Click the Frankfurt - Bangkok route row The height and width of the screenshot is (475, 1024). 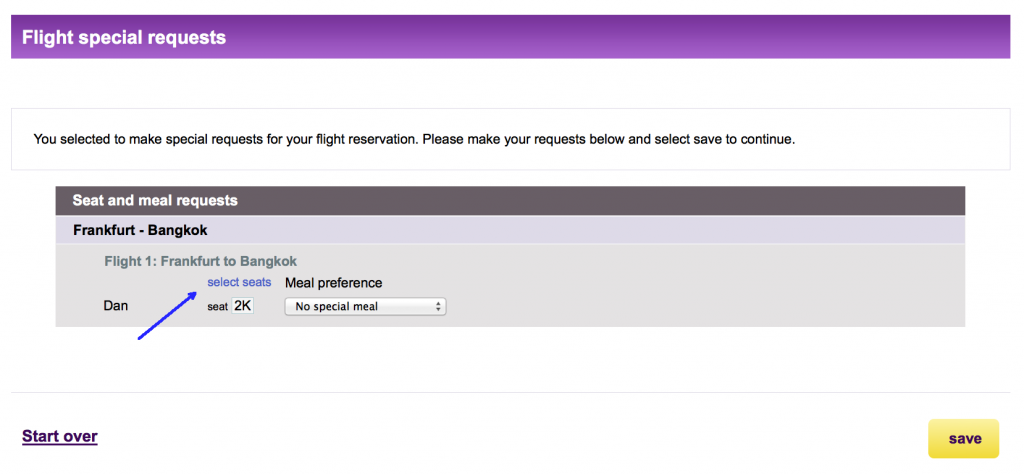[510, 230]
